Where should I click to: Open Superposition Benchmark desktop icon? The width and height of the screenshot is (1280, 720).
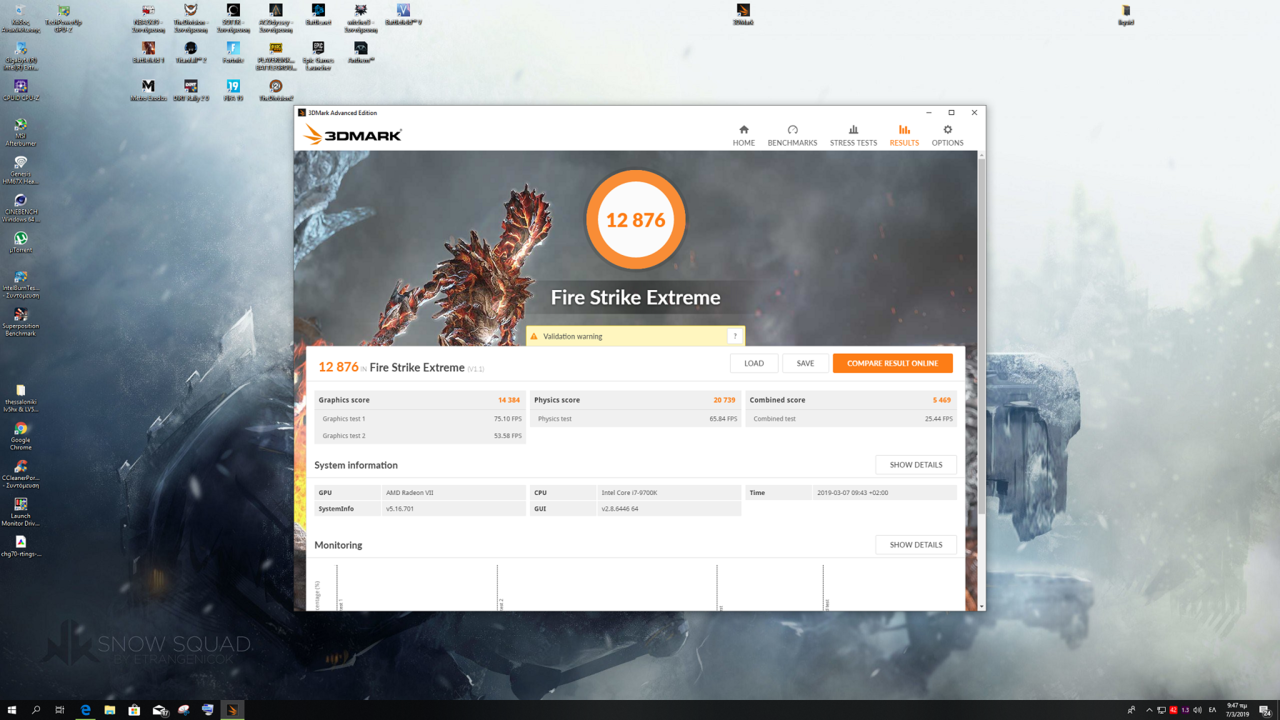(20, 322)
